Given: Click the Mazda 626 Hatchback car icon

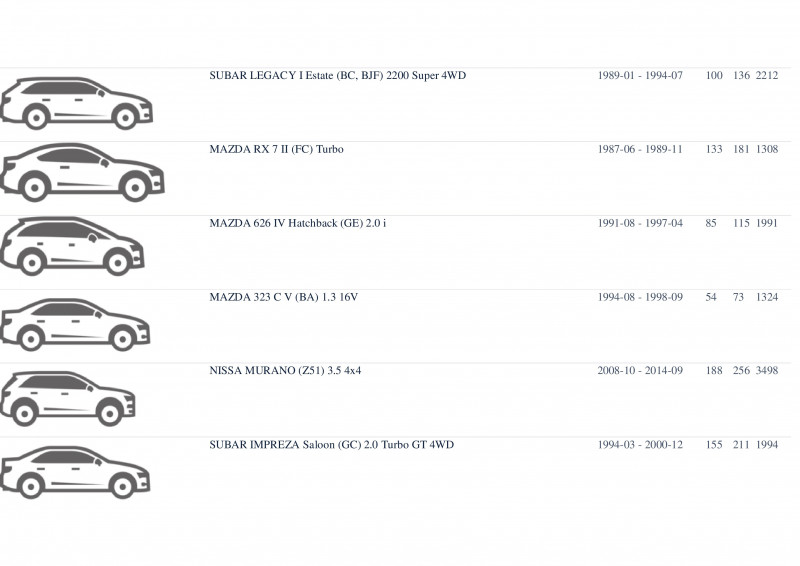Looking at the screenshot, I should click(72, 247).
